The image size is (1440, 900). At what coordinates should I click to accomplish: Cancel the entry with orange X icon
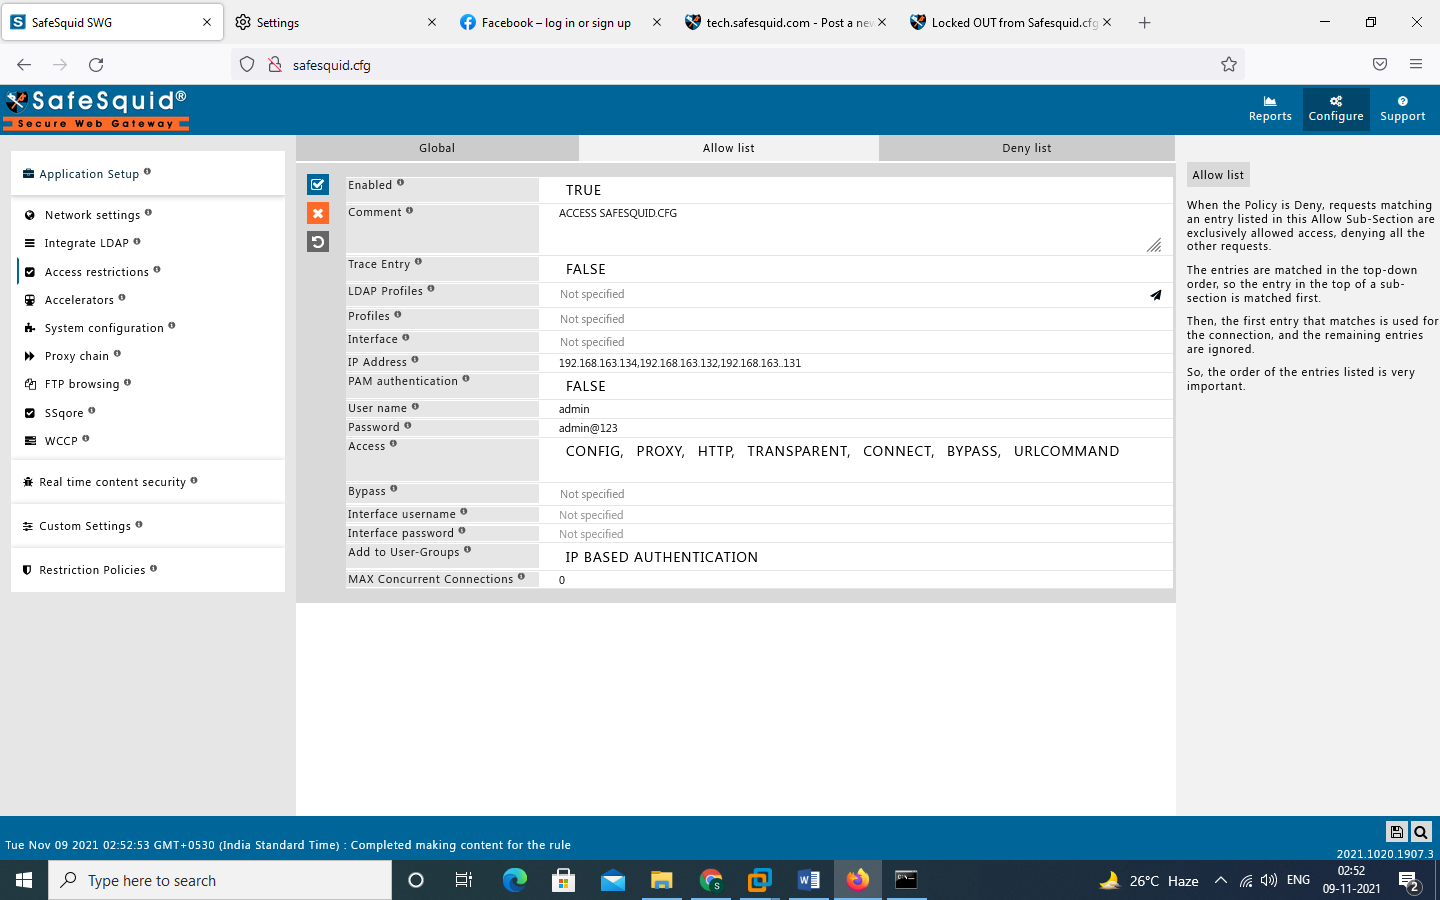[318, 213]
